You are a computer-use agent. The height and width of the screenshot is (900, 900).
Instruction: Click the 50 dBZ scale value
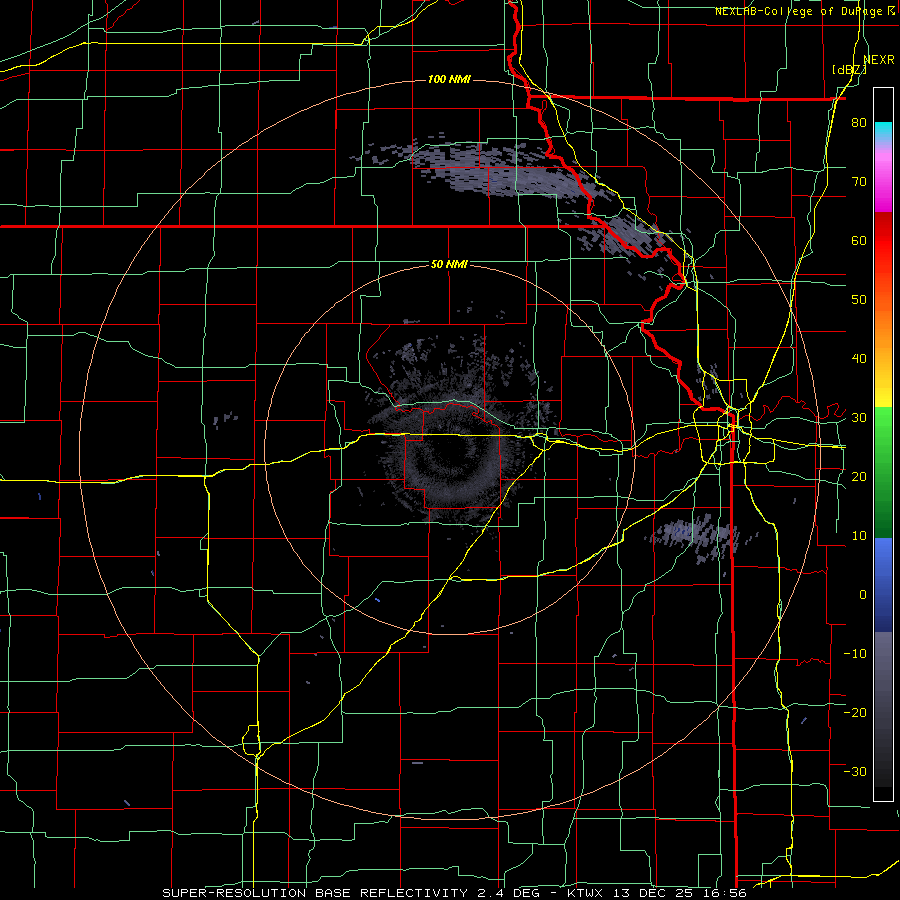(x=859, y=300)
